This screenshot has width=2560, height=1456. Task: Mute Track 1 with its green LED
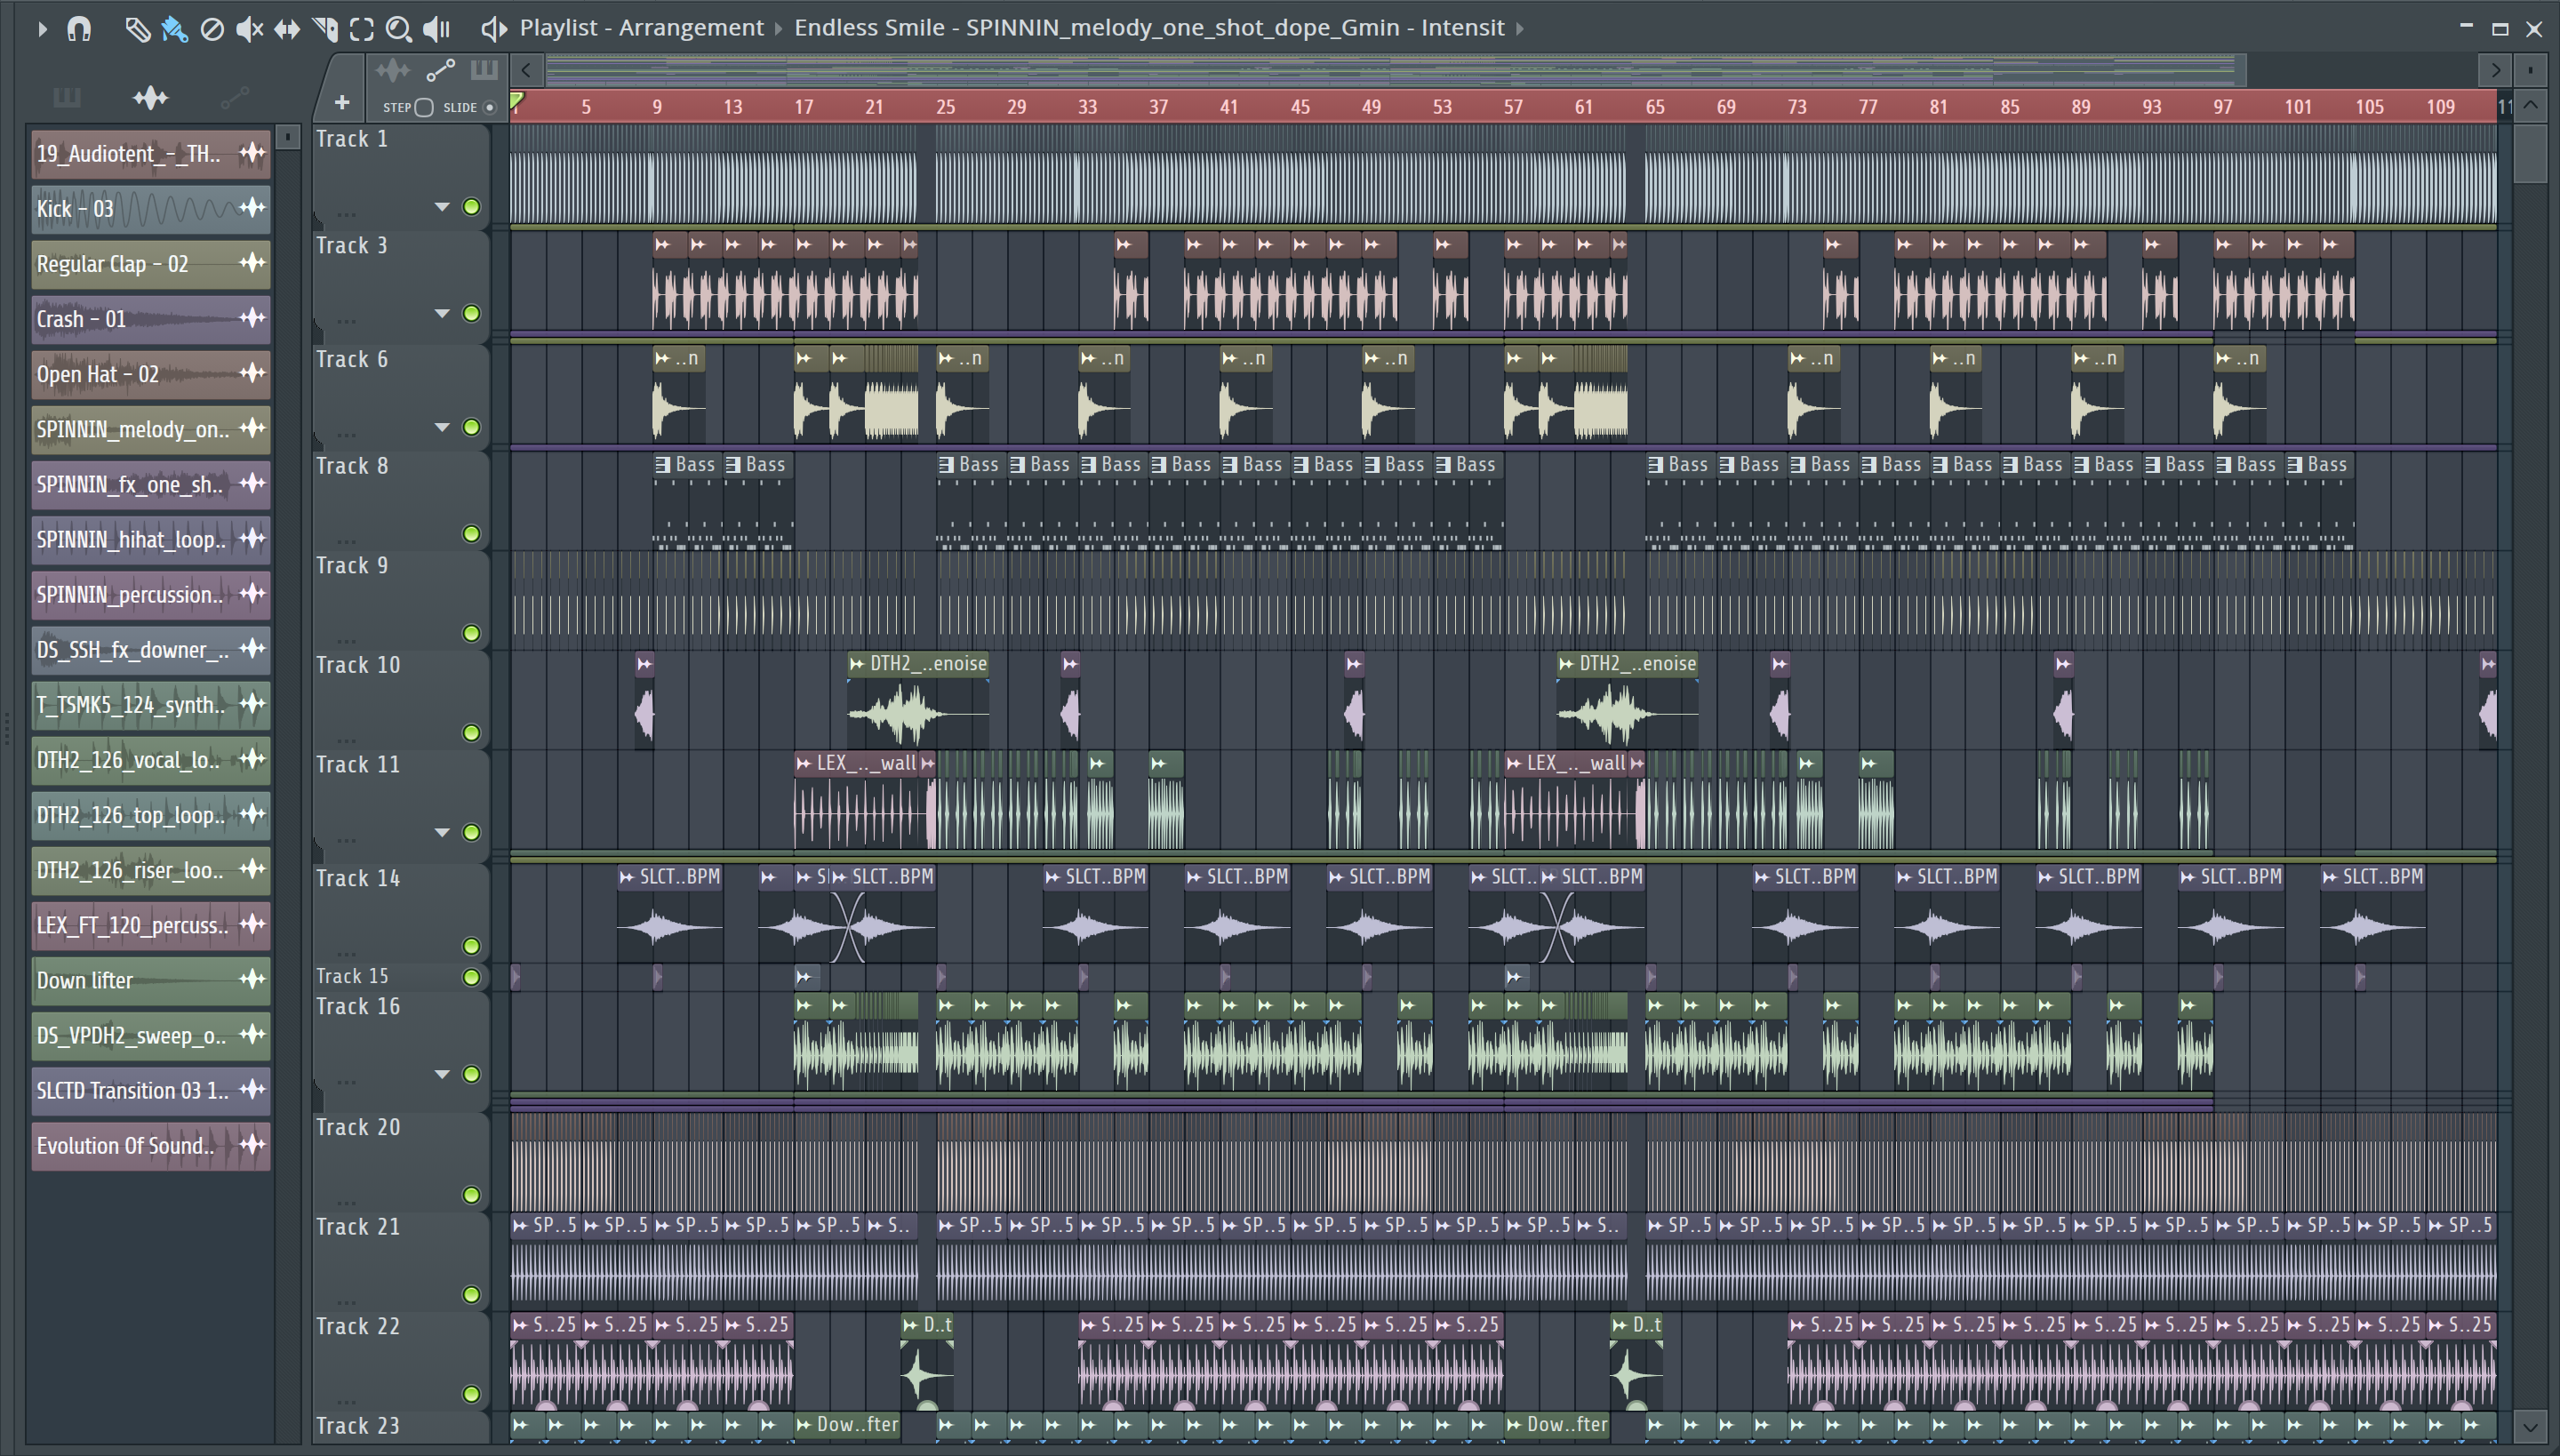[472, 207]
